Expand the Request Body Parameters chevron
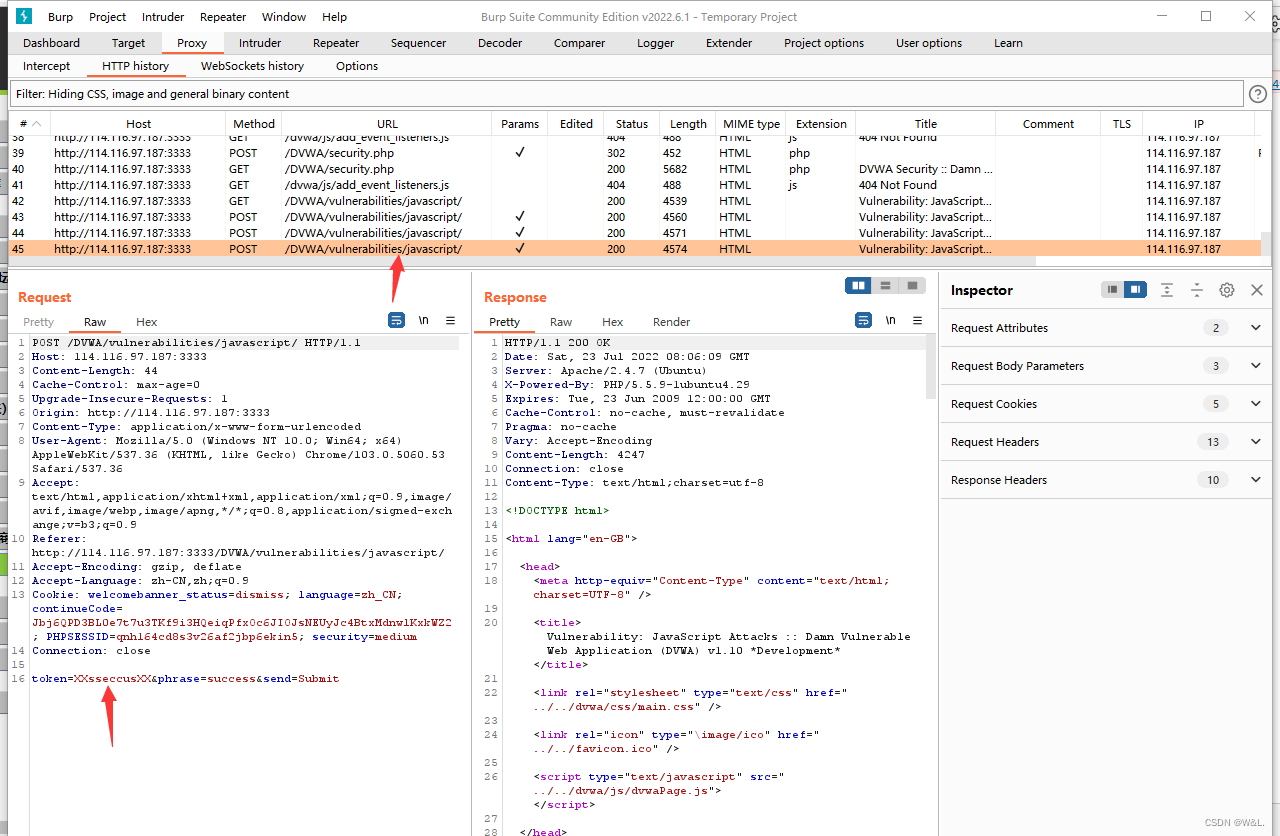1280x836 pixels. 1256,366
